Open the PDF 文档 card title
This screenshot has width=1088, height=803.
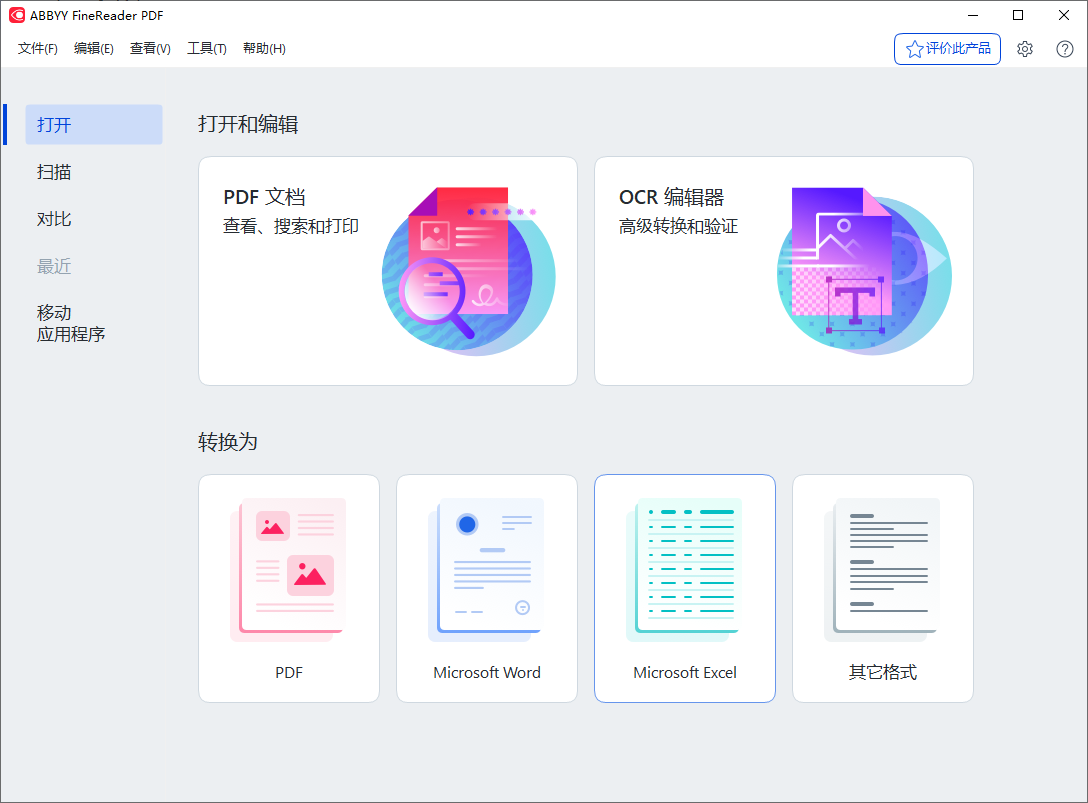tap(264, 197)
